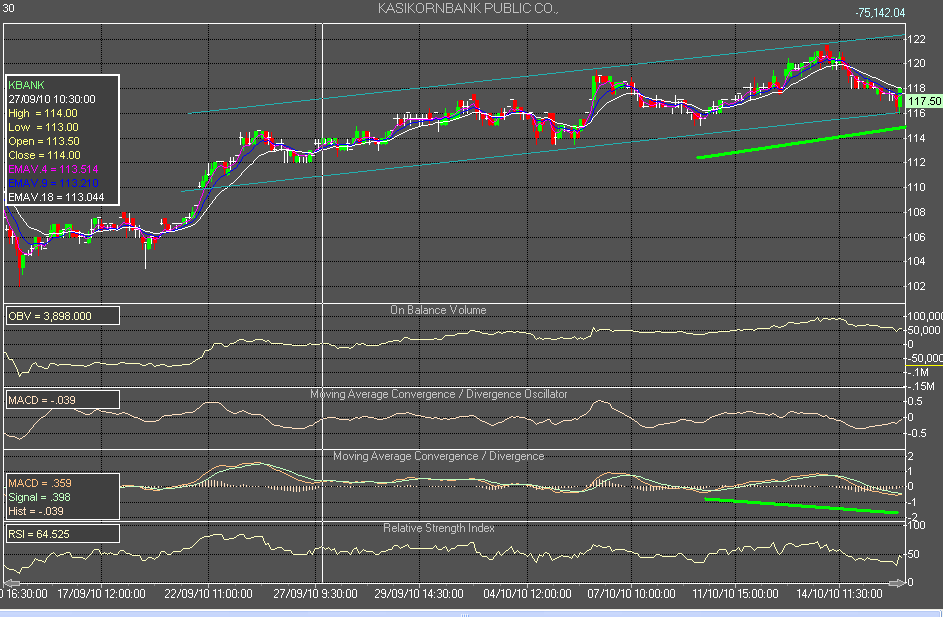Click the 17/09/10 12:00:00 time label
The image size is (943, 617).
101,594
